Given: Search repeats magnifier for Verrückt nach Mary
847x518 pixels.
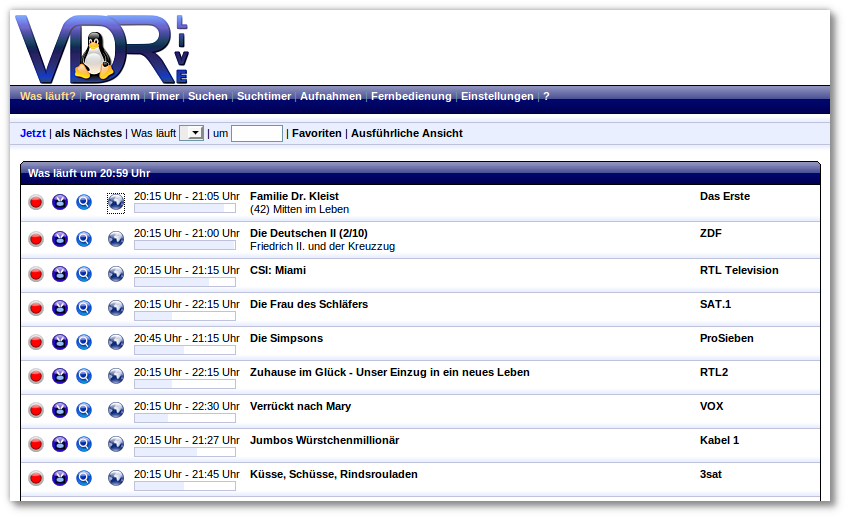Looking at the screenshot, I should click(x=84, y=411).
